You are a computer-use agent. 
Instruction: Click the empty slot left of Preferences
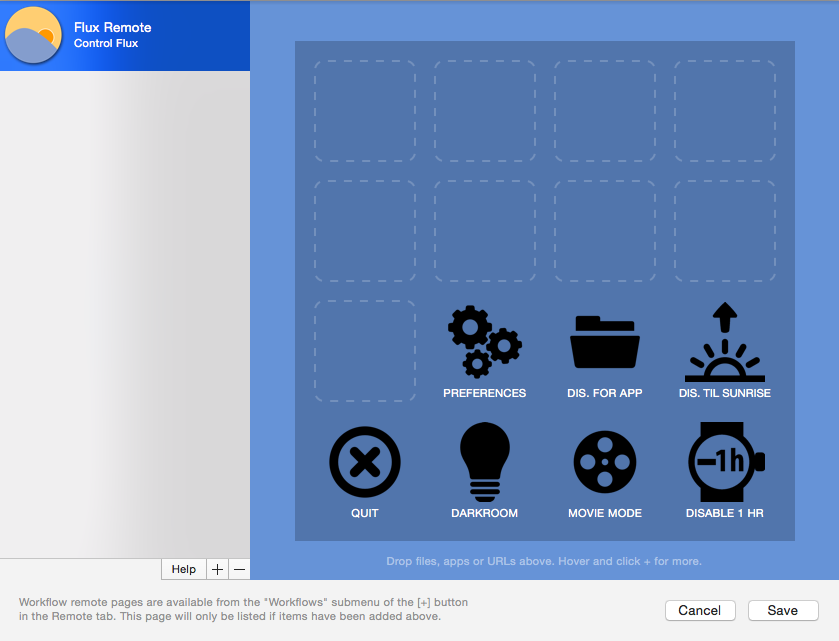click(x=365, y=351)
